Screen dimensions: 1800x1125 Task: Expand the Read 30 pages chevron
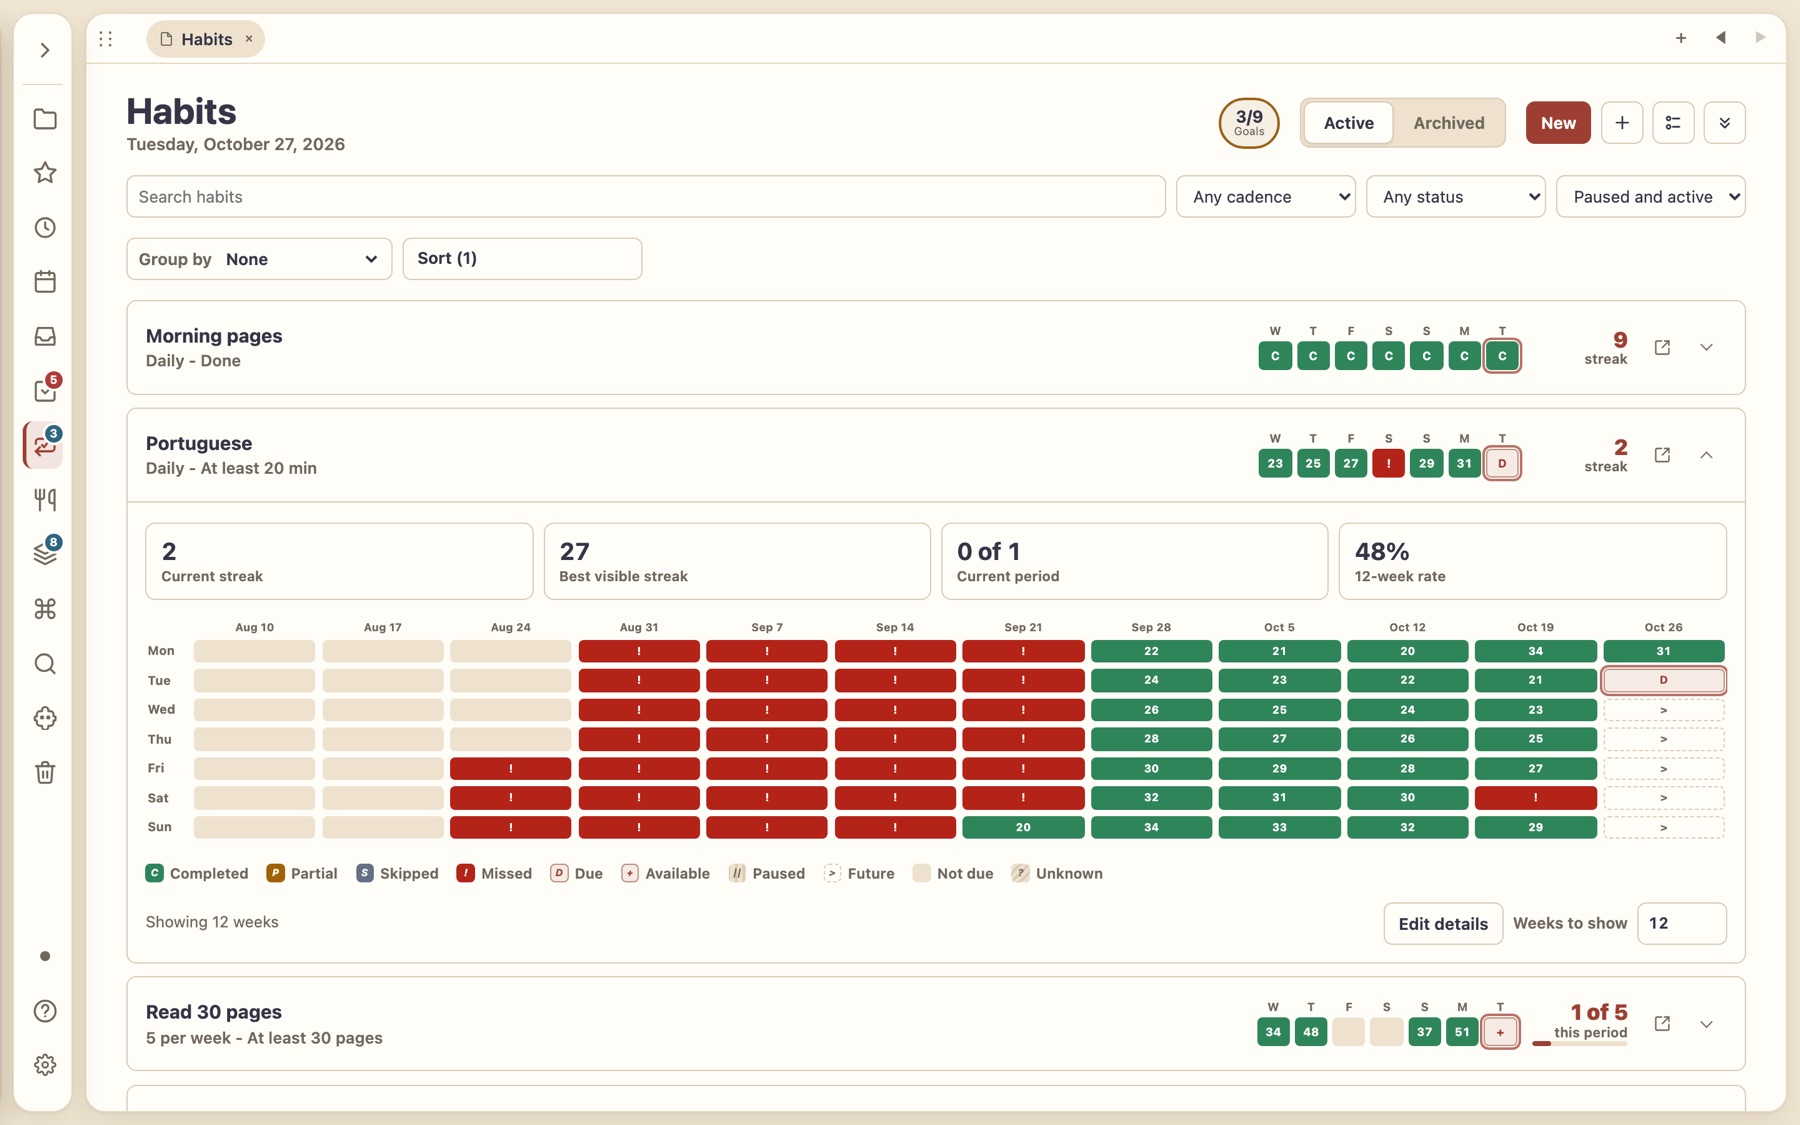coord(1706,1024)
